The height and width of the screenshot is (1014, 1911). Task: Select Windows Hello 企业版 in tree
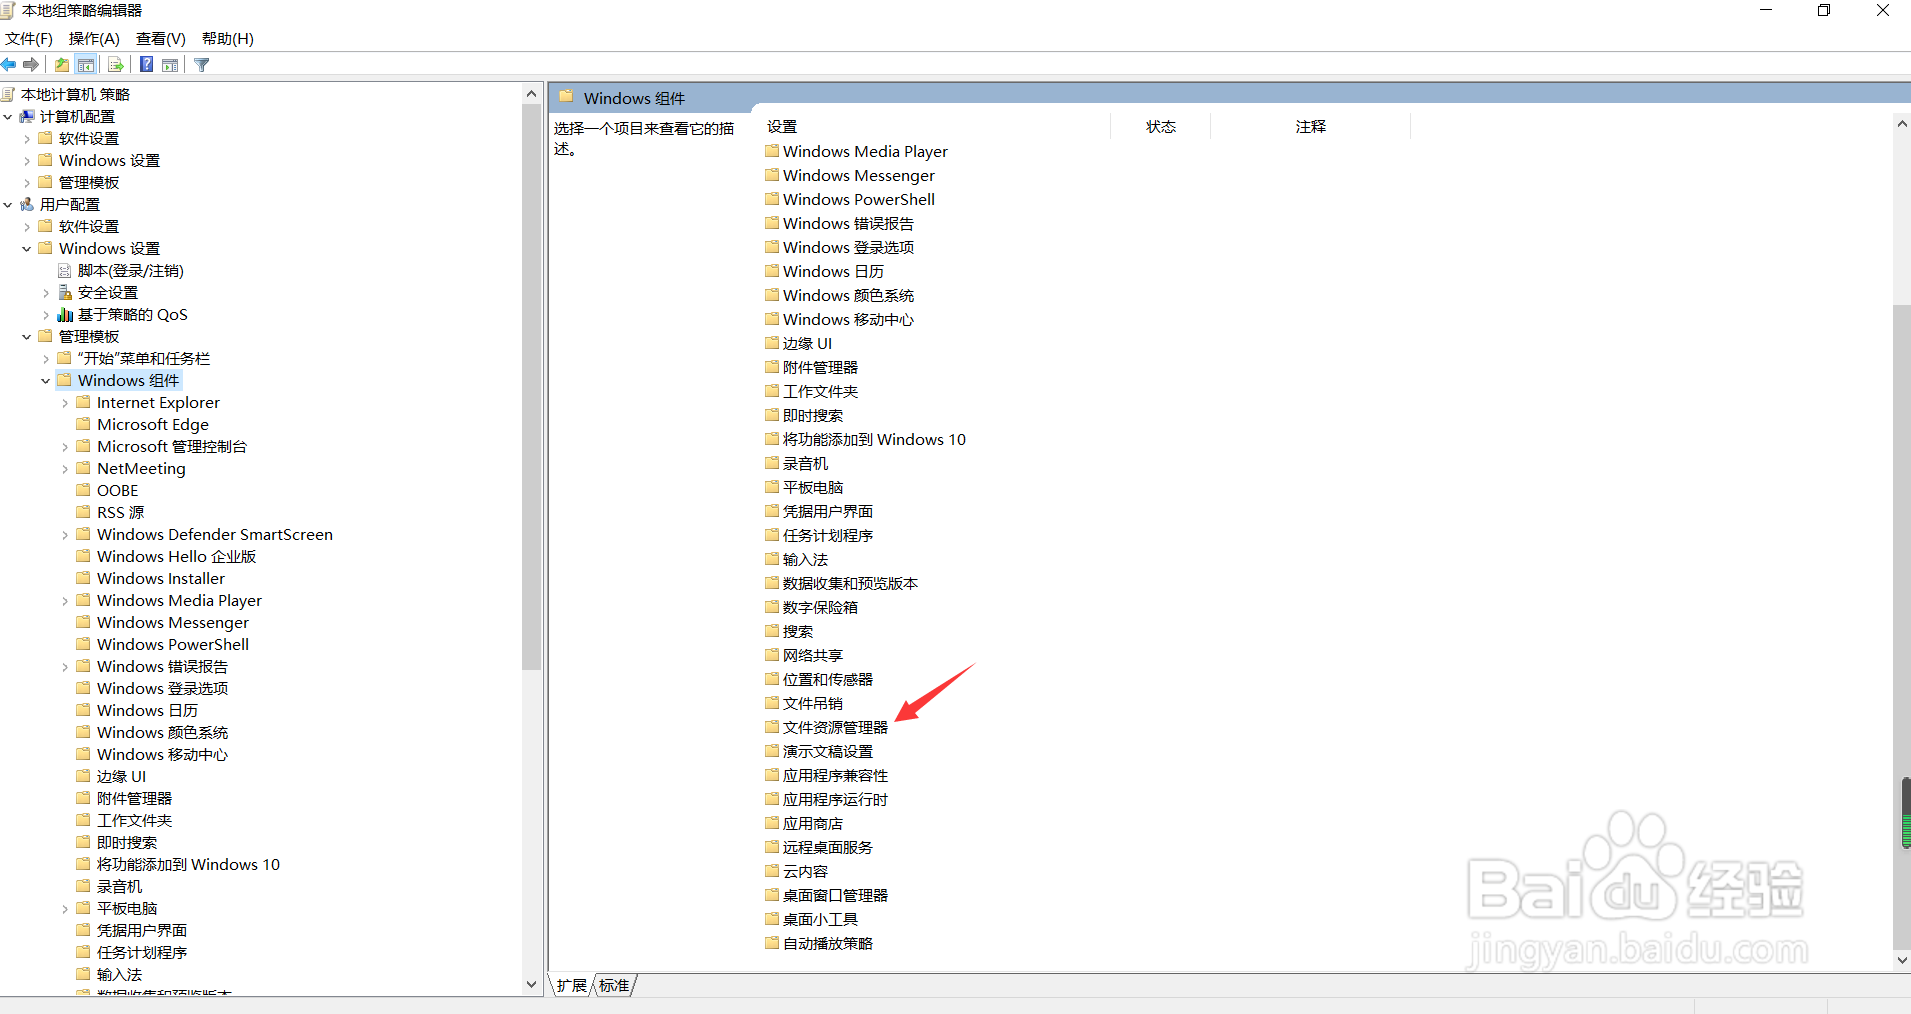click(176, 557)
